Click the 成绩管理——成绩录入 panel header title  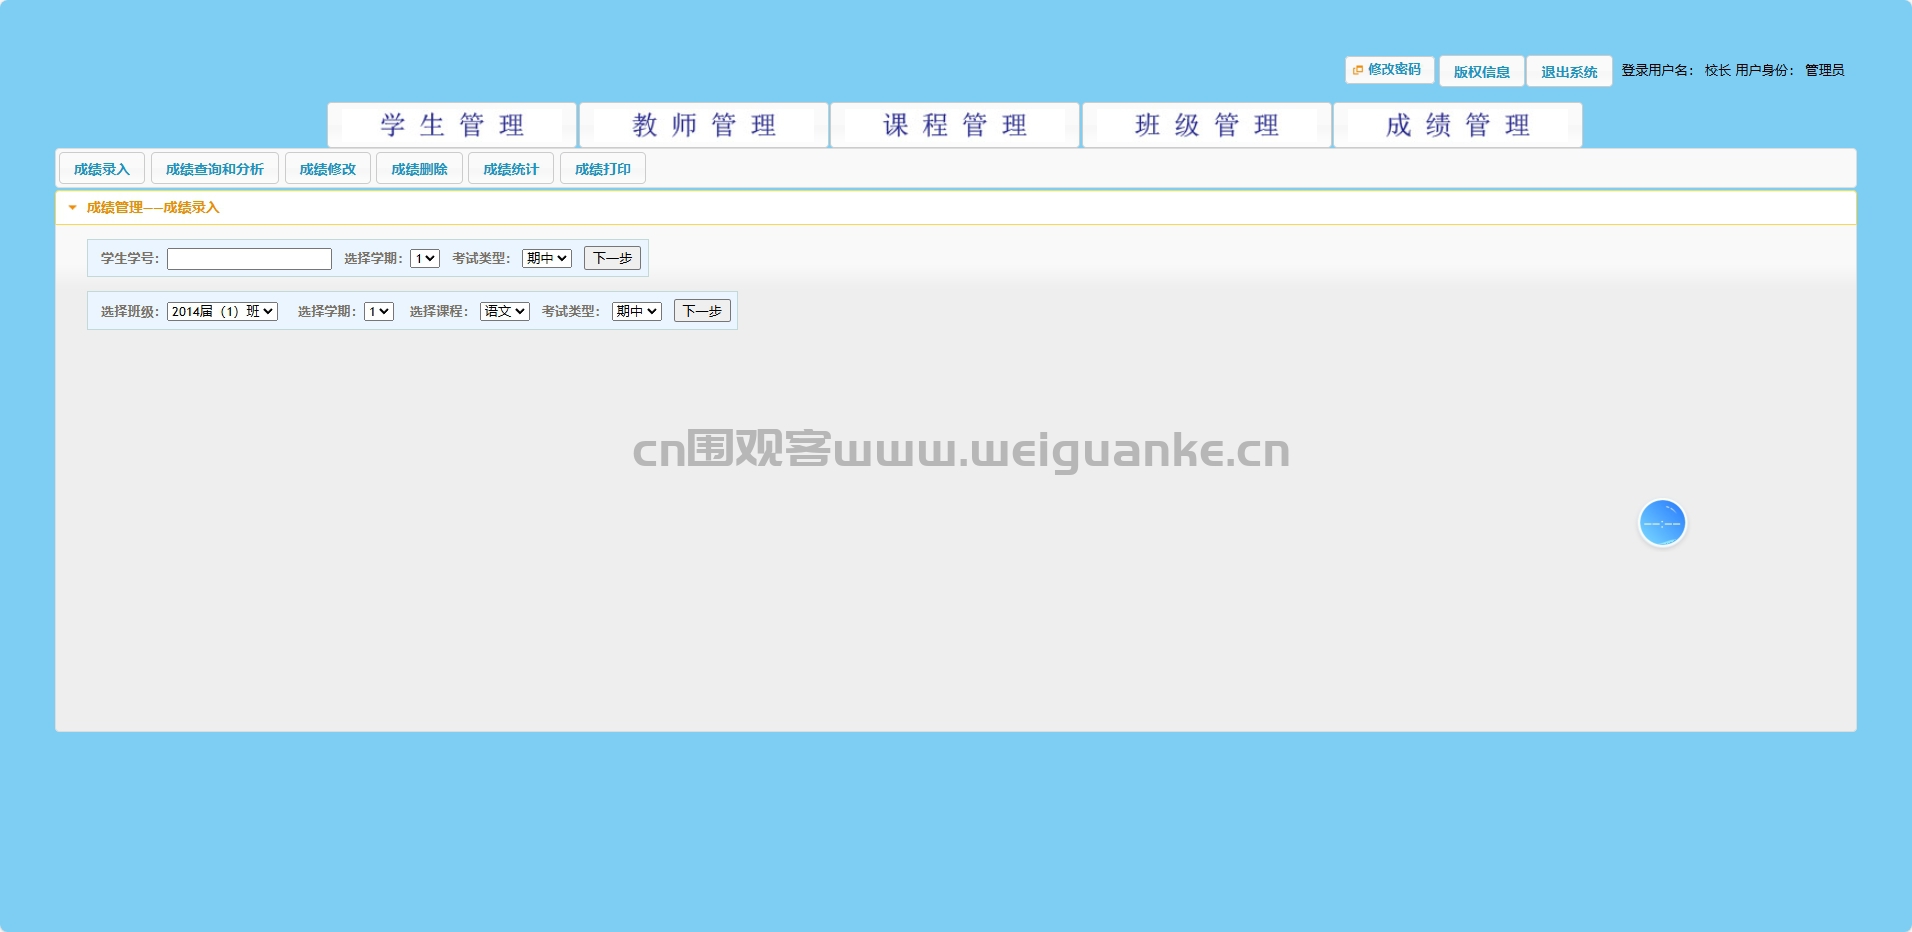153,208
